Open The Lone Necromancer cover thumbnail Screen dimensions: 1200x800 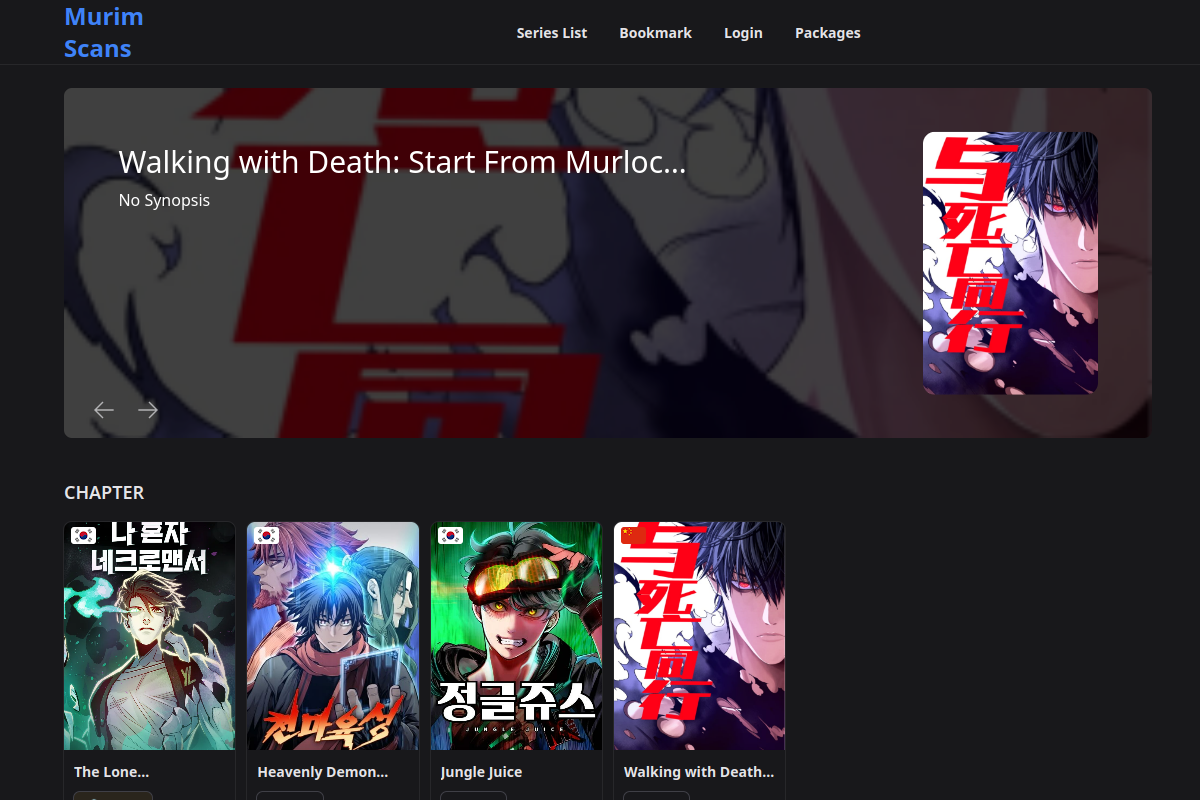point(150,636)
